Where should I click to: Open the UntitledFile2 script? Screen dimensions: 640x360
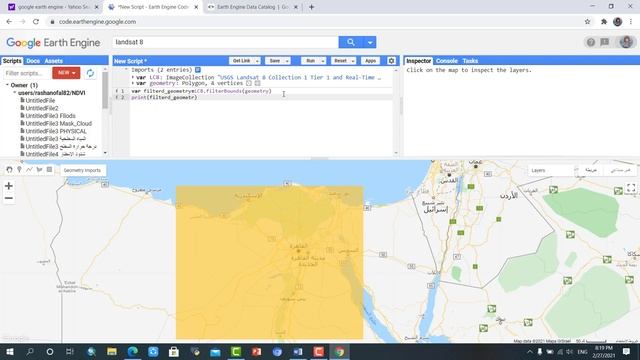click(42, 108)
